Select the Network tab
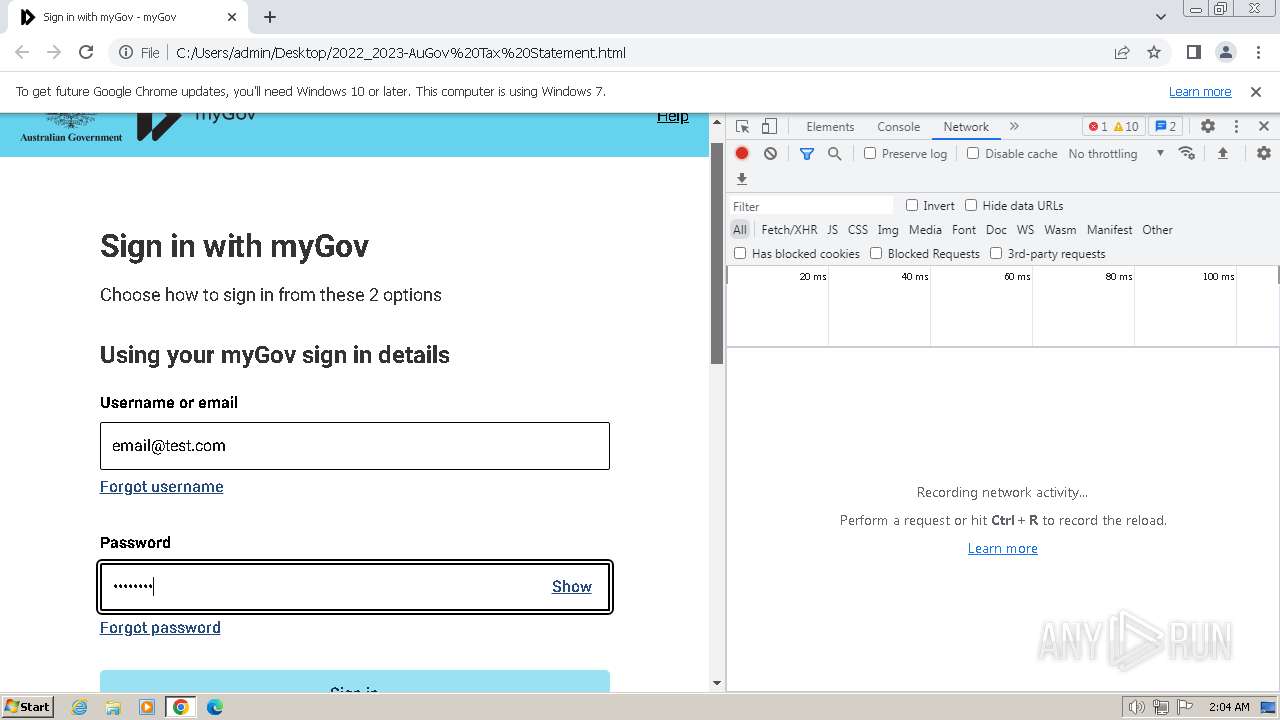 [966, 126]
